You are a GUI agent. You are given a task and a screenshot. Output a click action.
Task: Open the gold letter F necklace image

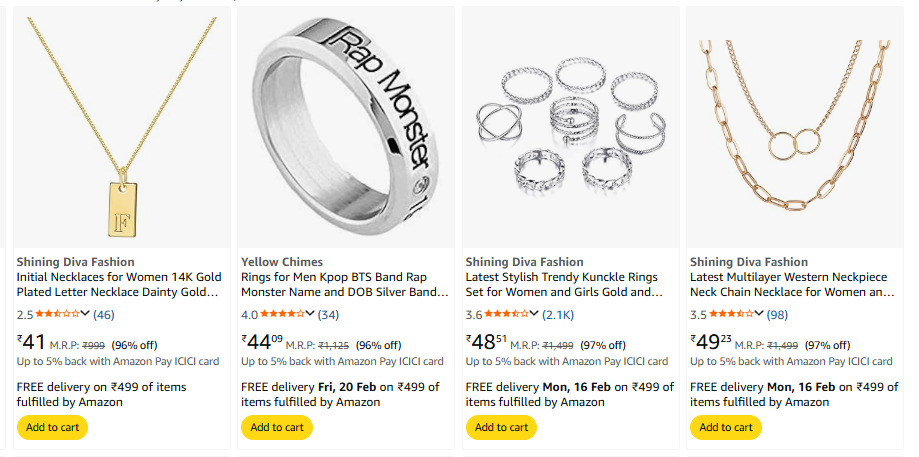(121, 128)
